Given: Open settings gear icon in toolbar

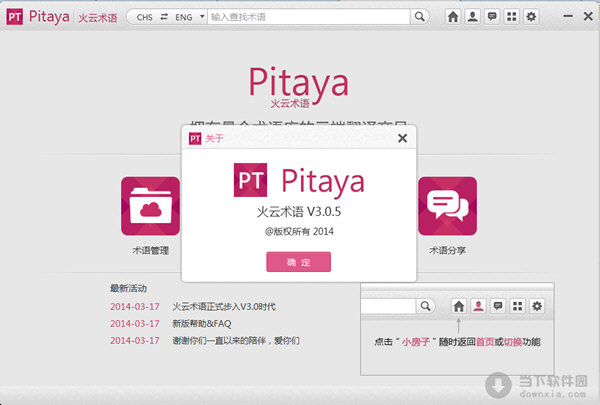Looking at the screenshot, I should click(x=531, y=17).
